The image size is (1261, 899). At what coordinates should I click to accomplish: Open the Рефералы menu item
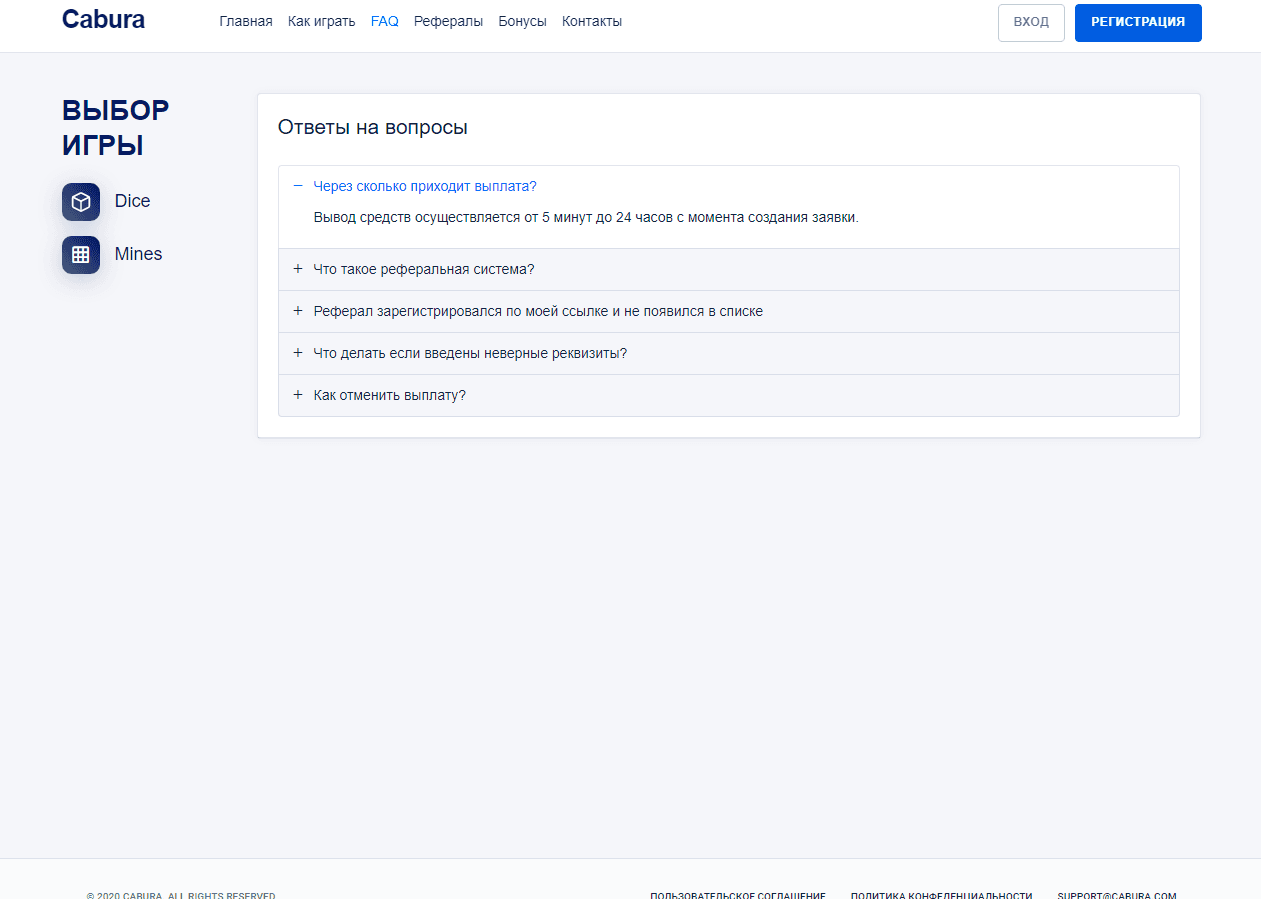[x=448, y=22]
